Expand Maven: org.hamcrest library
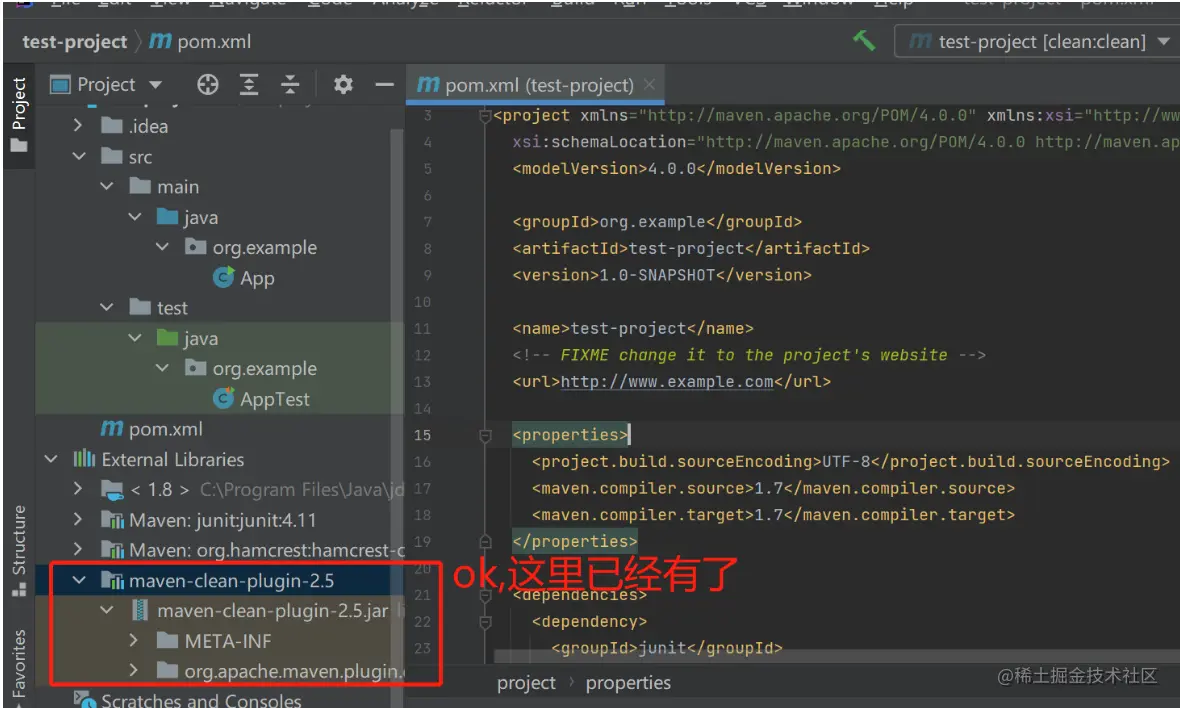Image resolution: width=1180 pixels, height=708 pixels. click(x=78, y=549)
